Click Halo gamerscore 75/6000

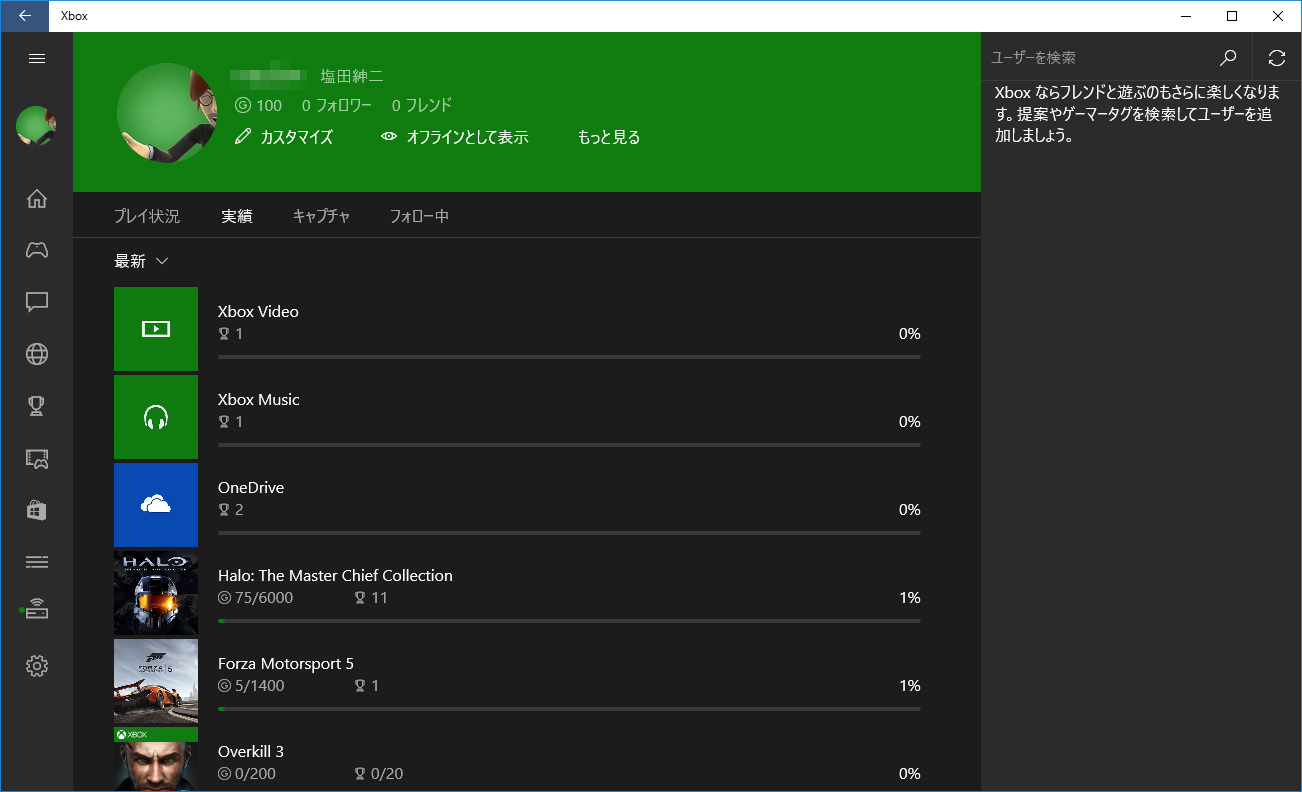tap(256, 598)
